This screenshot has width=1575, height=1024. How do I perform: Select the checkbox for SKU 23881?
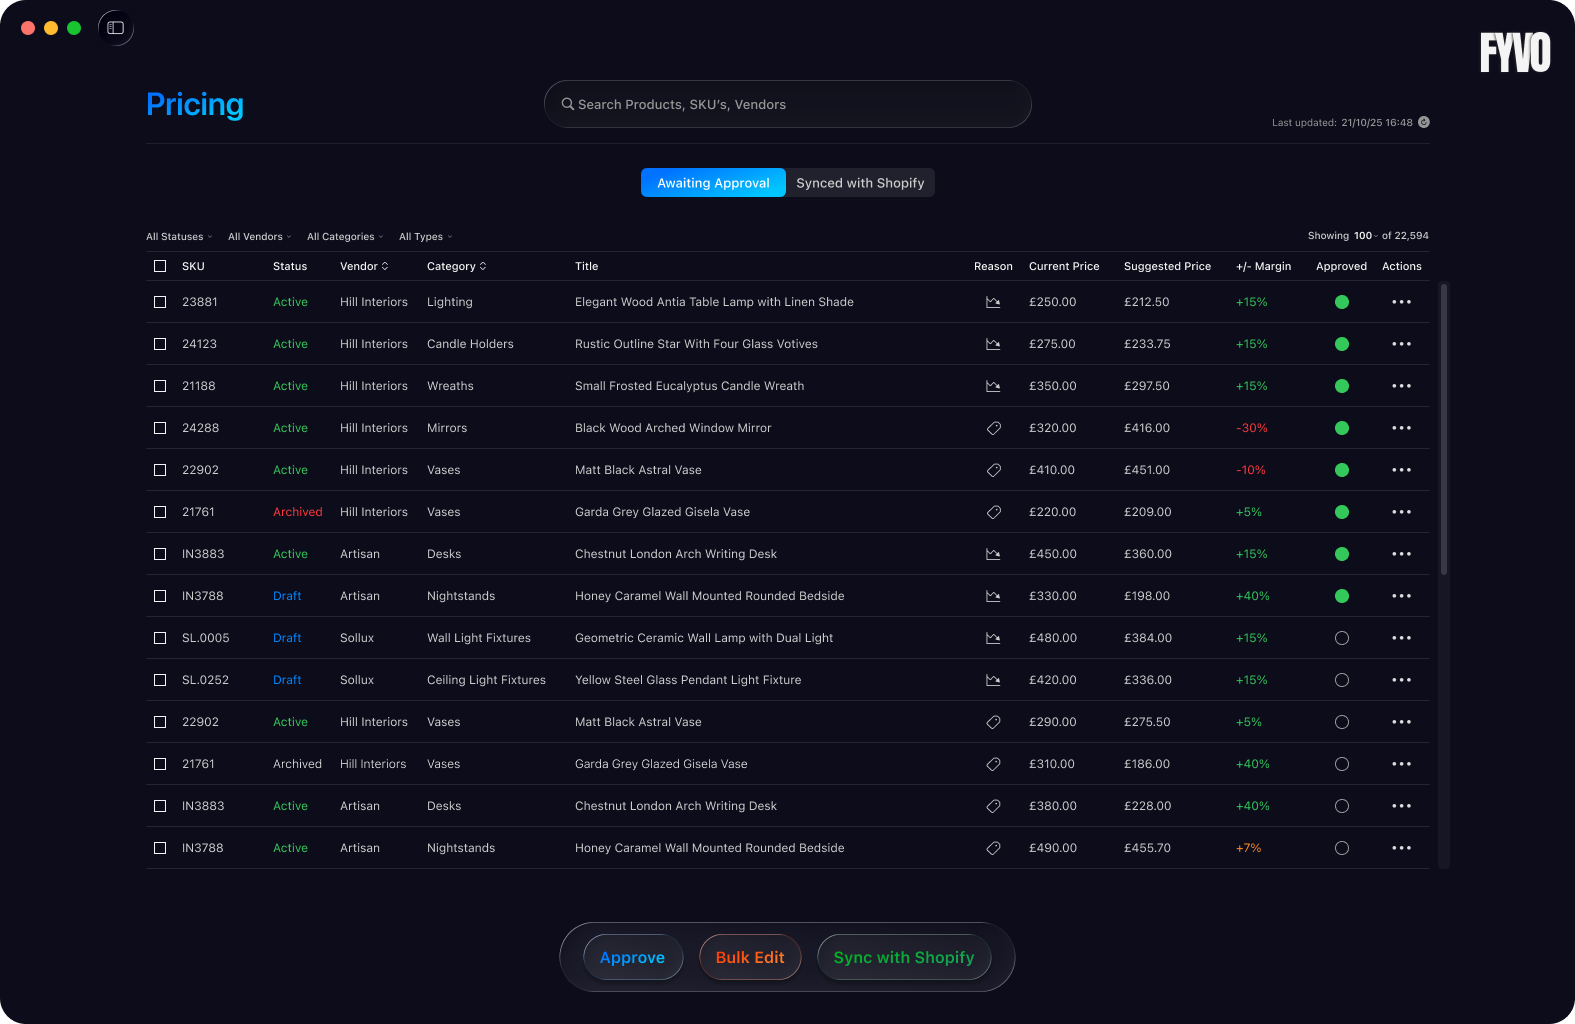[x=160, y=302]
